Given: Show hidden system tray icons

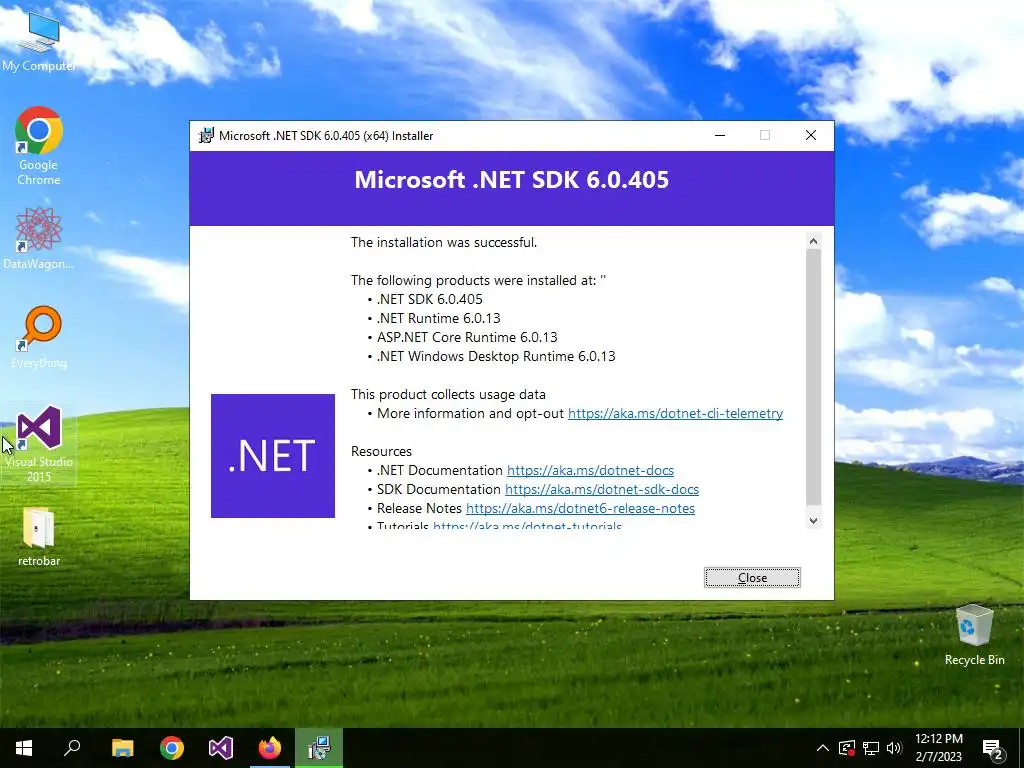Looking at the screenshot, I should click(823, 748).
